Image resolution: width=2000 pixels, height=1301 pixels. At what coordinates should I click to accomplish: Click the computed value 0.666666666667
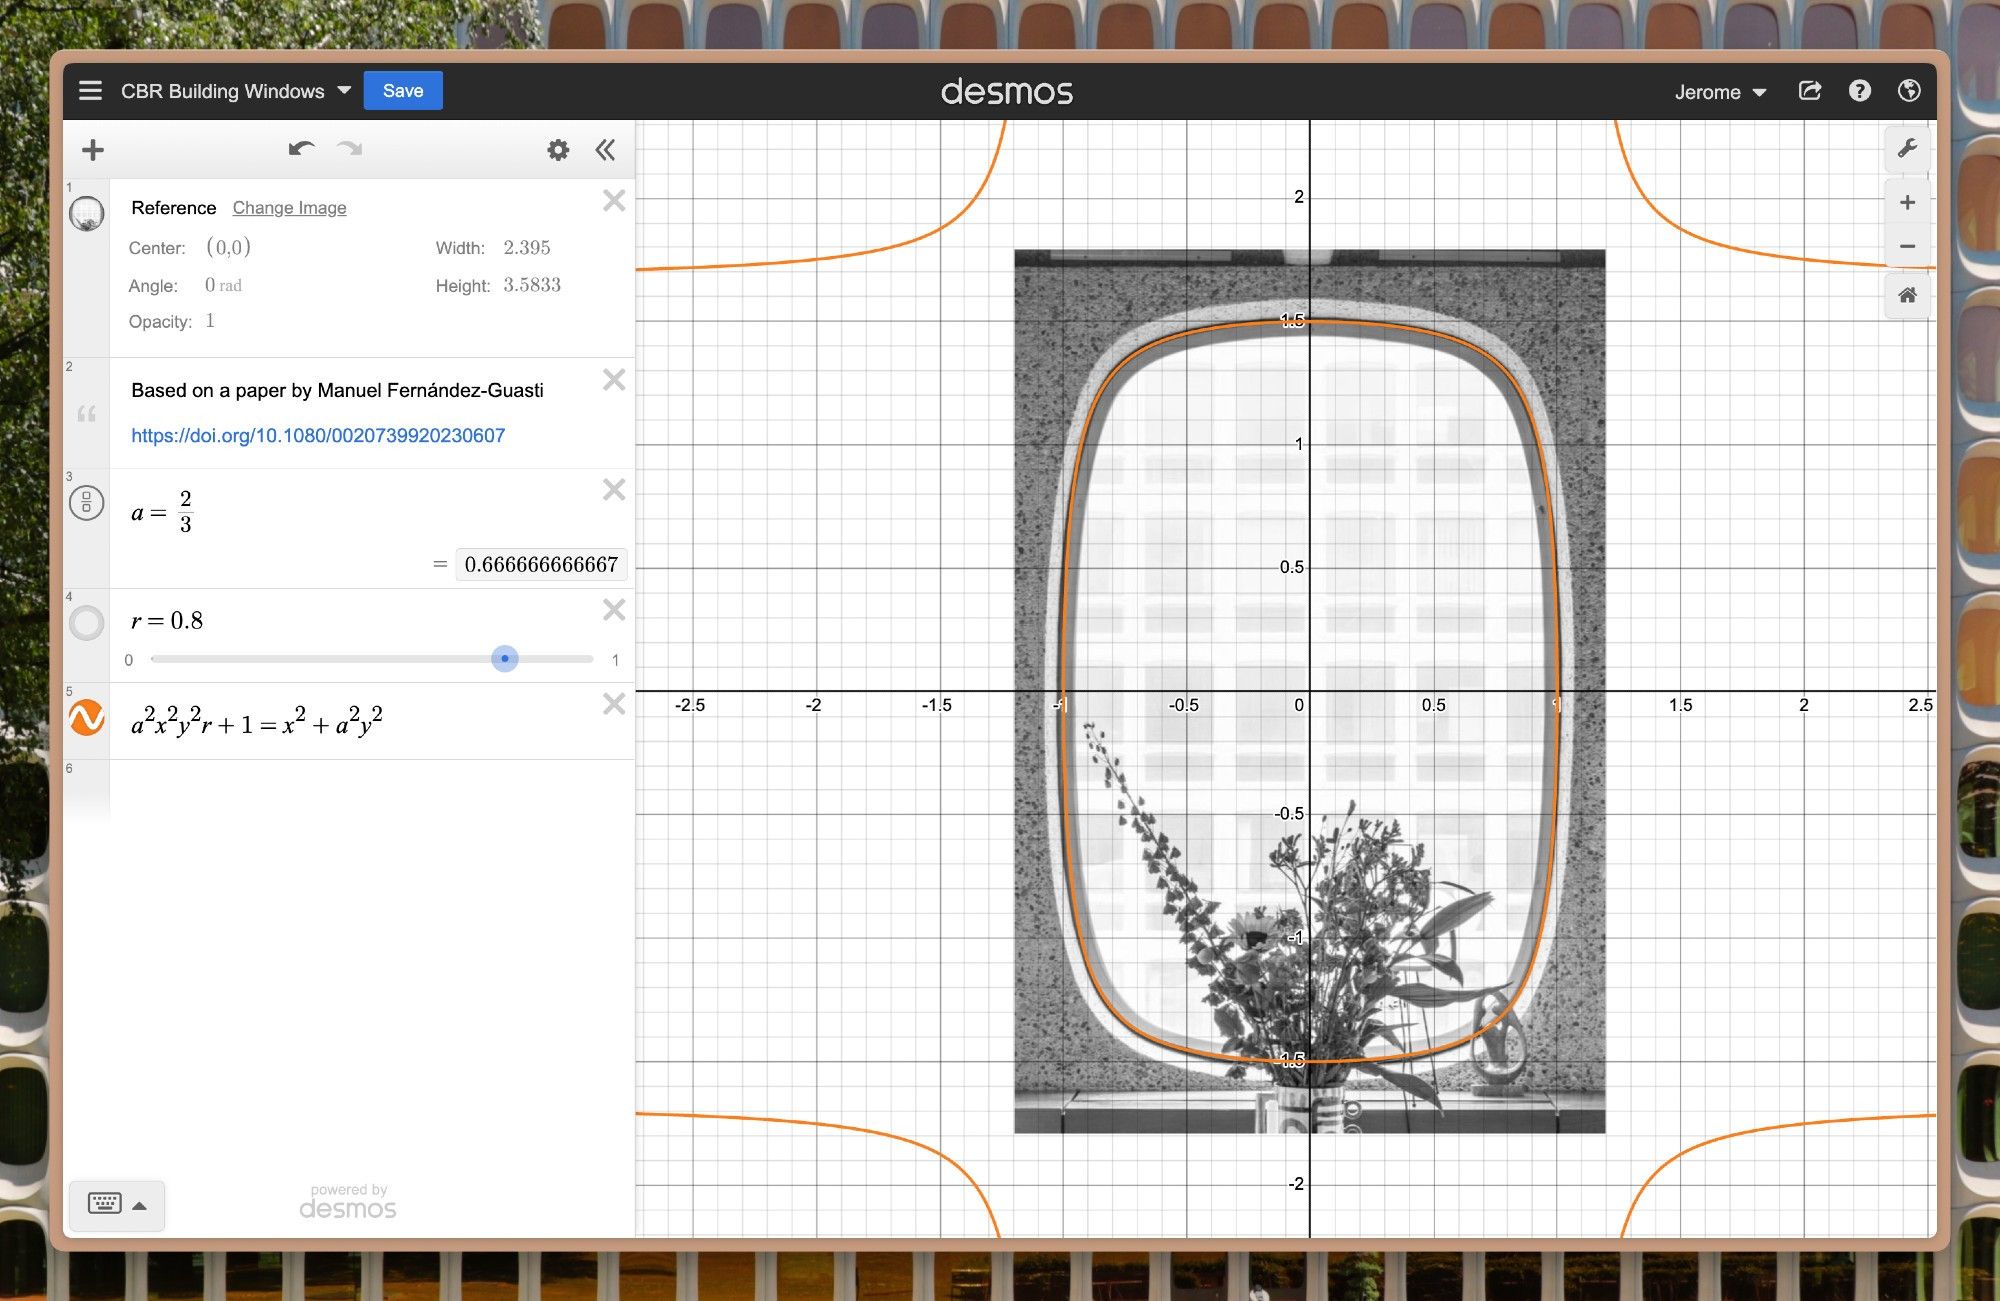(541, 565)
